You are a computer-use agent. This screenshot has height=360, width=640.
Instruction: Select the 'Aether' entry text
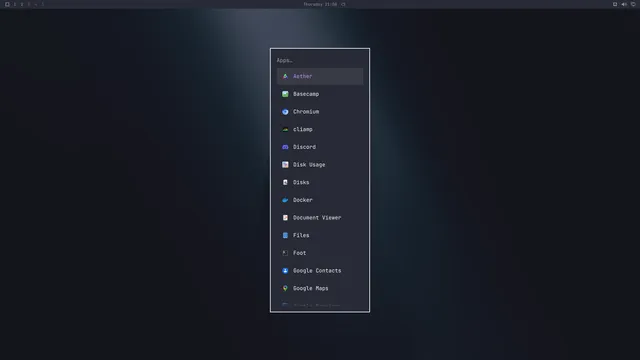302,76
